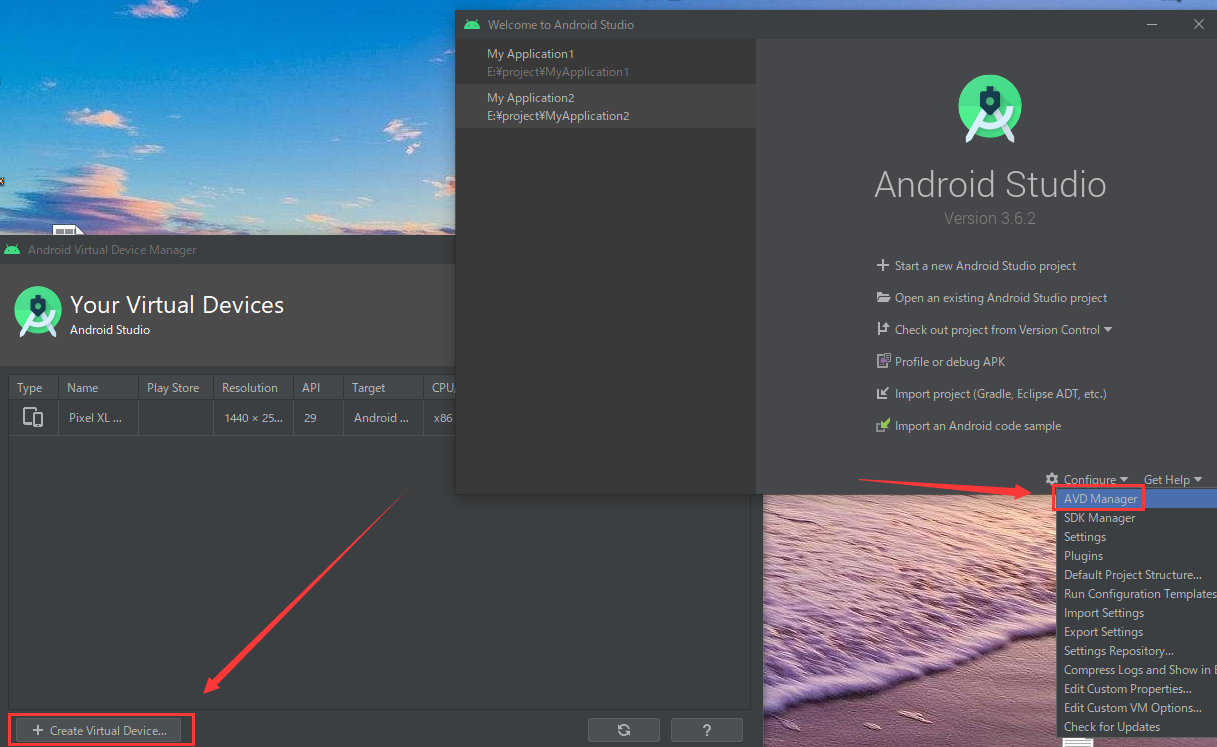Select the Pixel XL device row

point(97,417)
